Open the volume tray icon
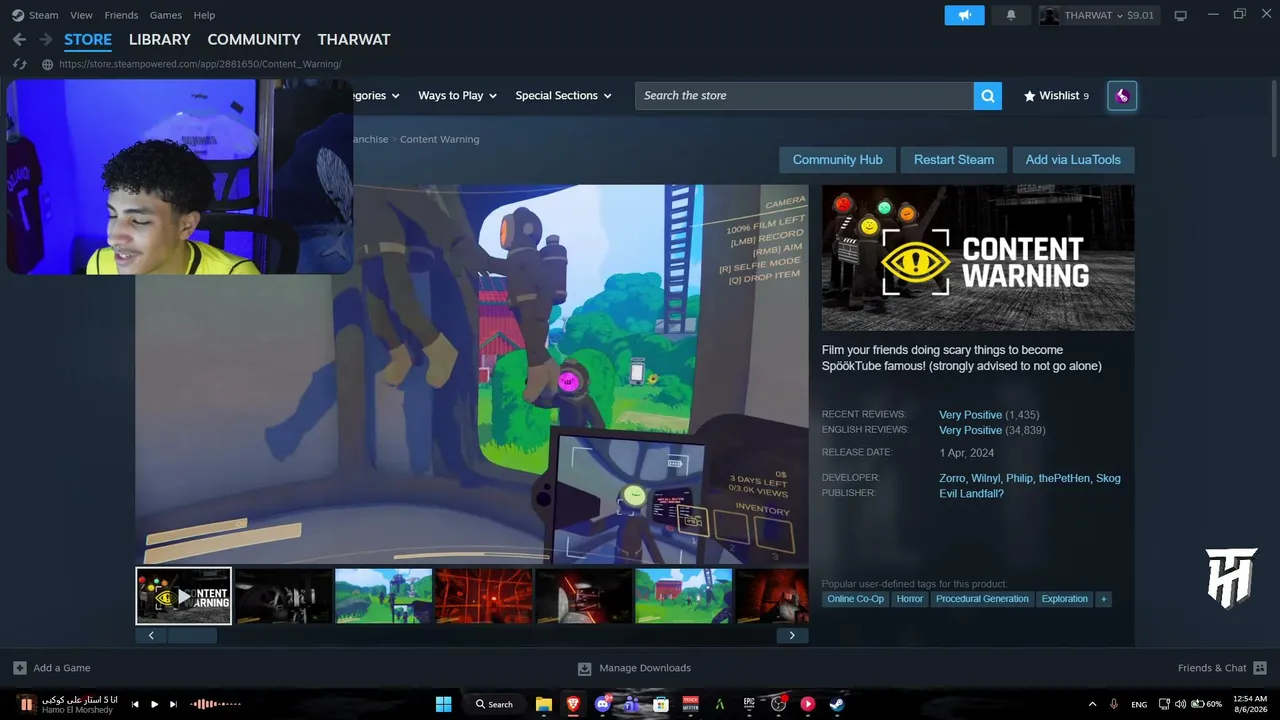 point(1180,704)
